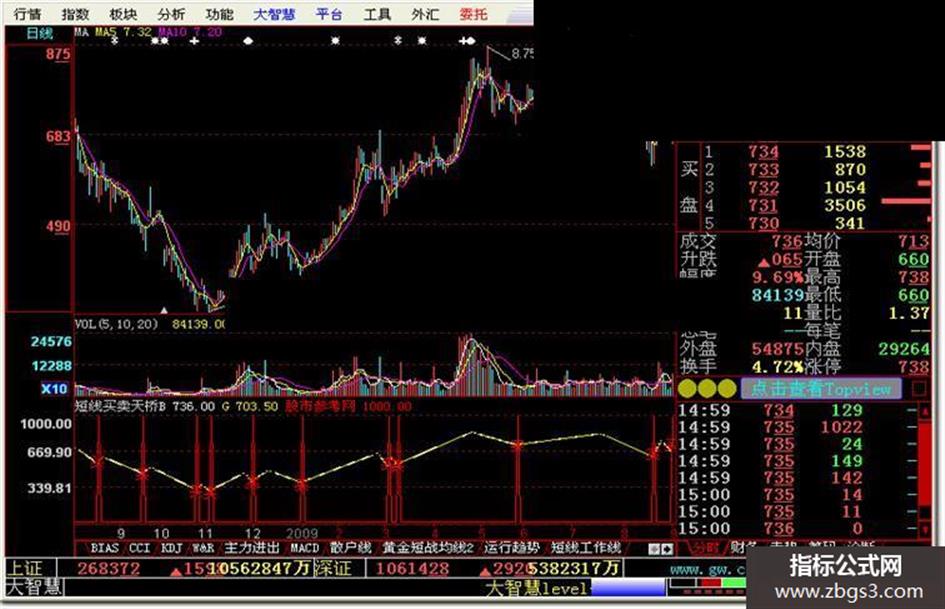Select the 散户线 indicator tab
Viewport: 945px width, 609px height.
pos(351,547)
